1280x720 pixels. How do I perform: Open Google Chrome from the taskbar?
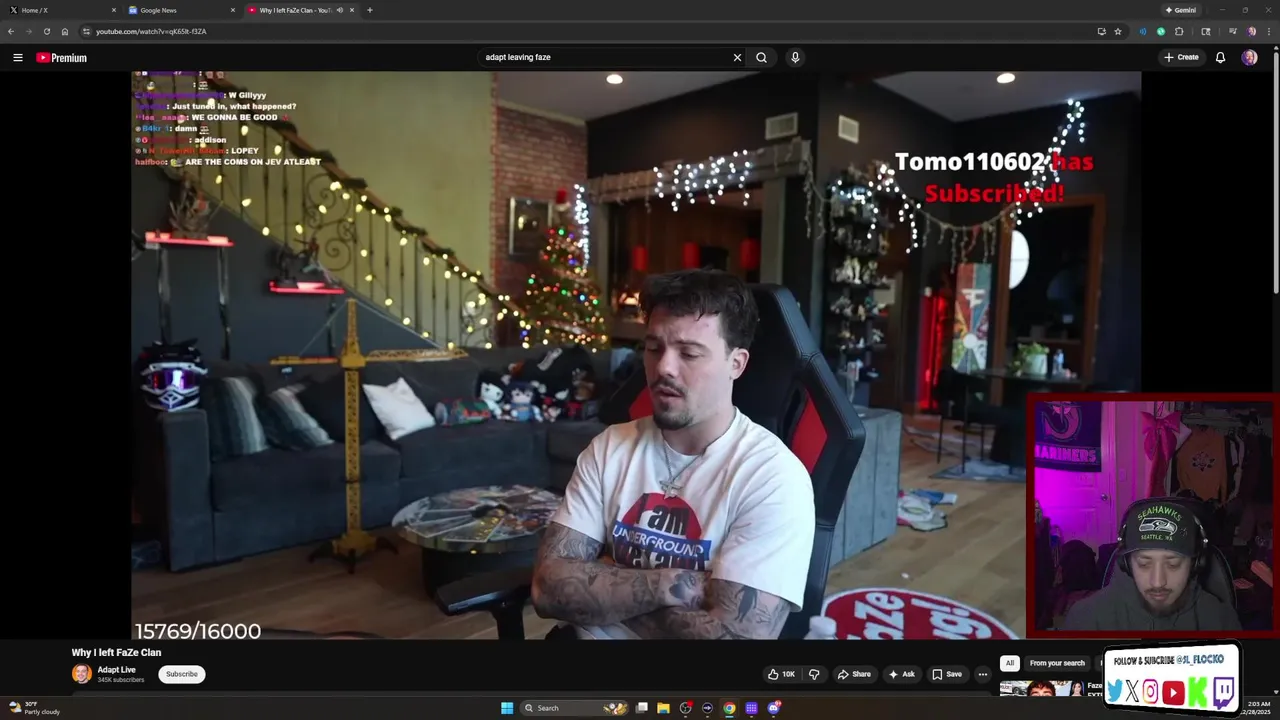(729, 708)
